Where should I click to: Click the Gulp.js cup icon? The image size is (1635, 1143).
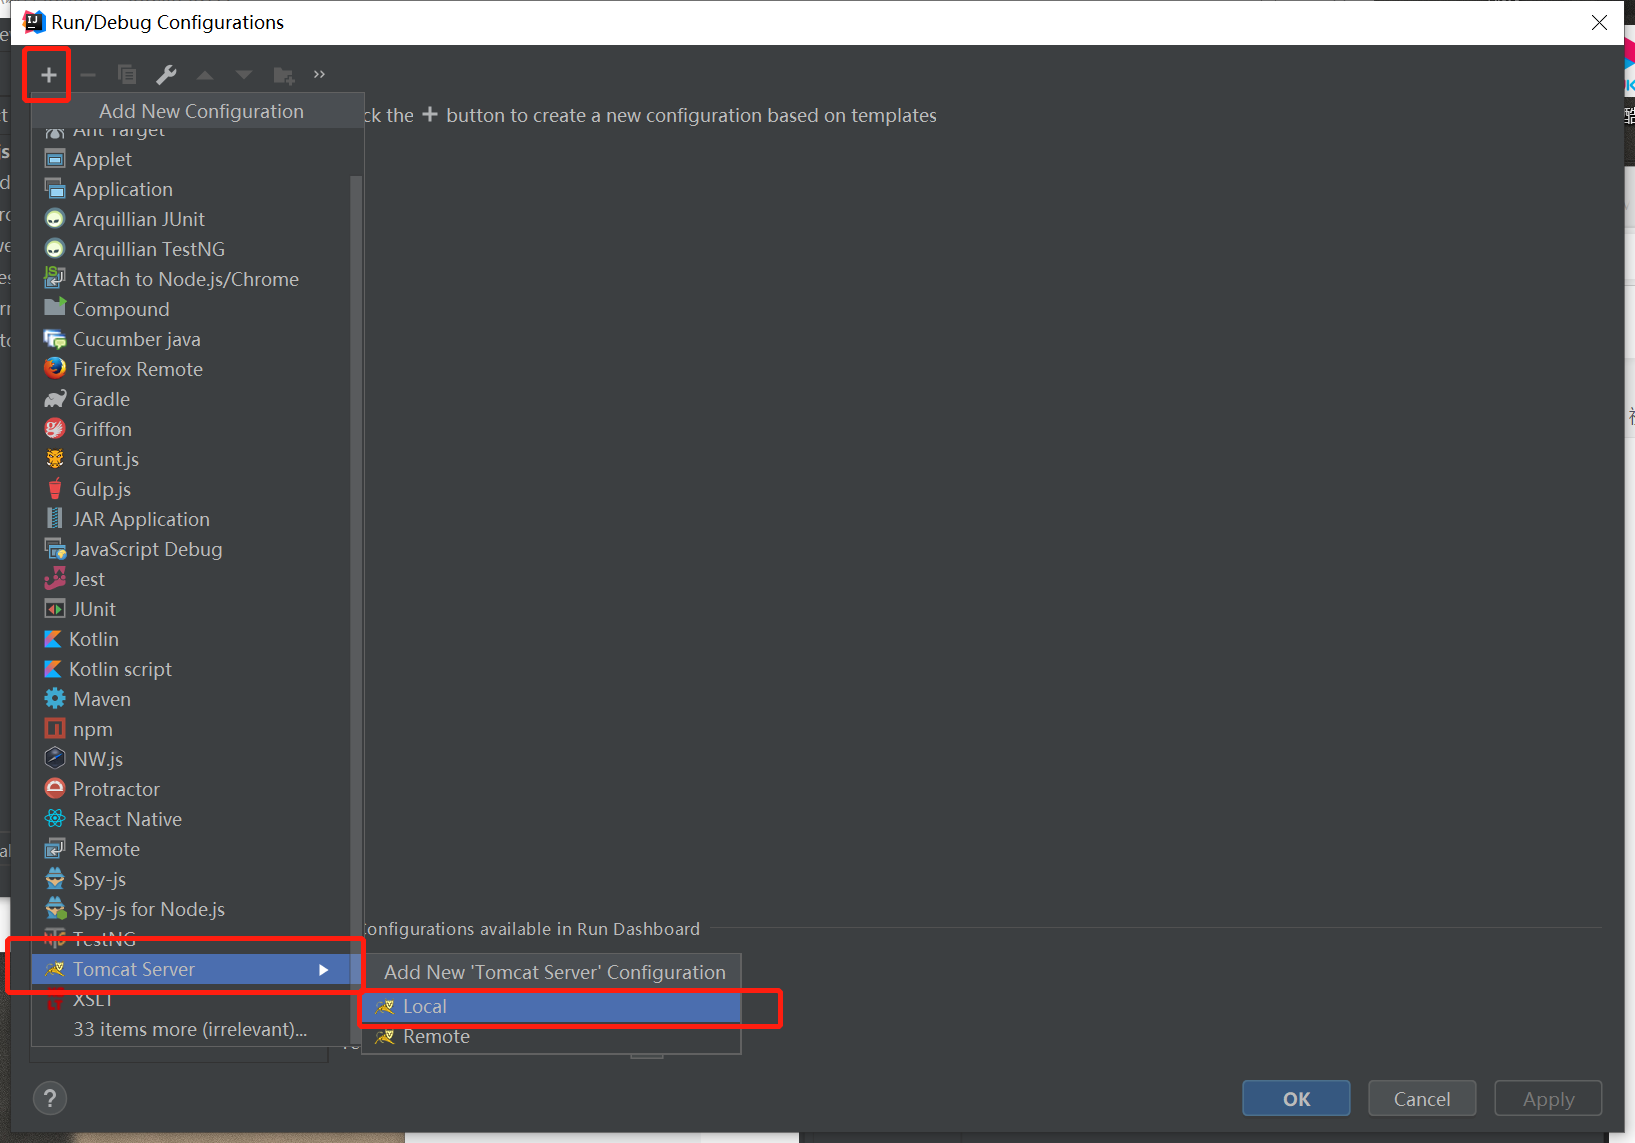pyautogui.click(x=55, y=489)
